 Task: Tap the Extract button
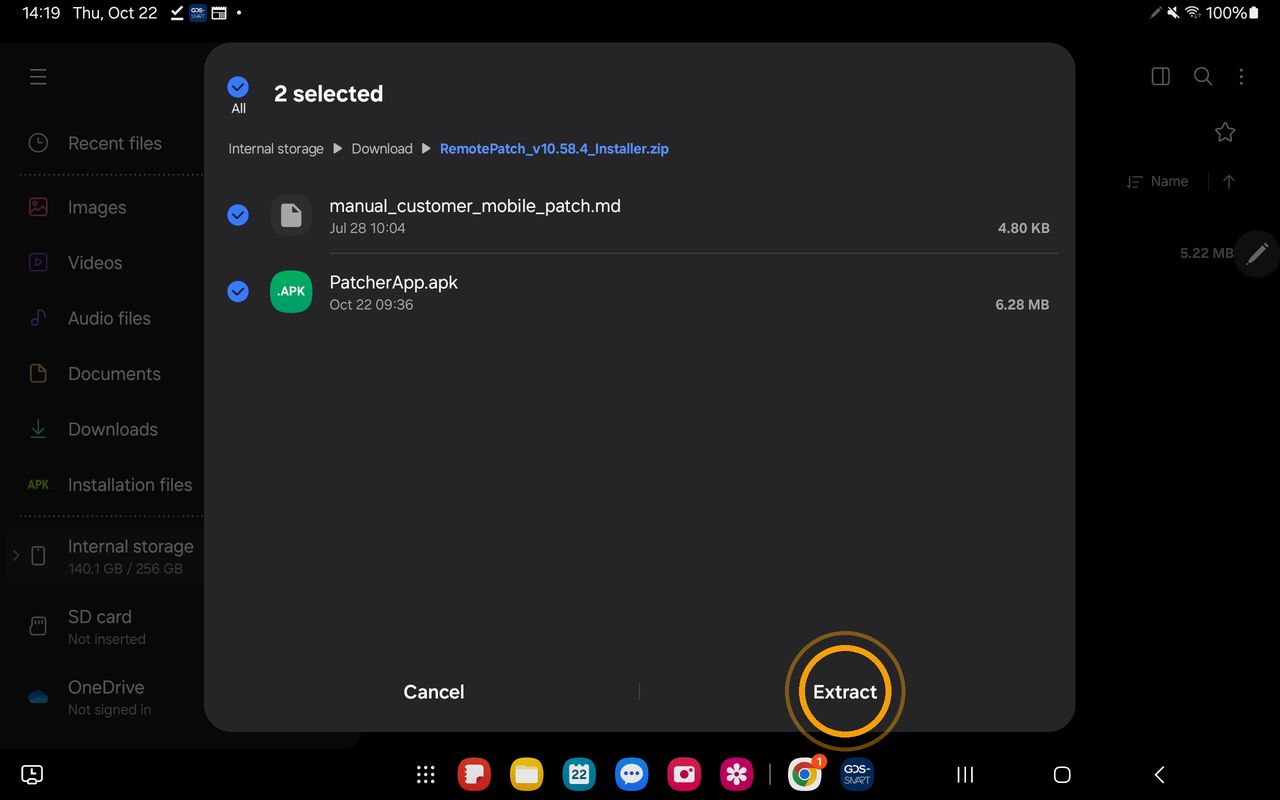click(845, 692)
